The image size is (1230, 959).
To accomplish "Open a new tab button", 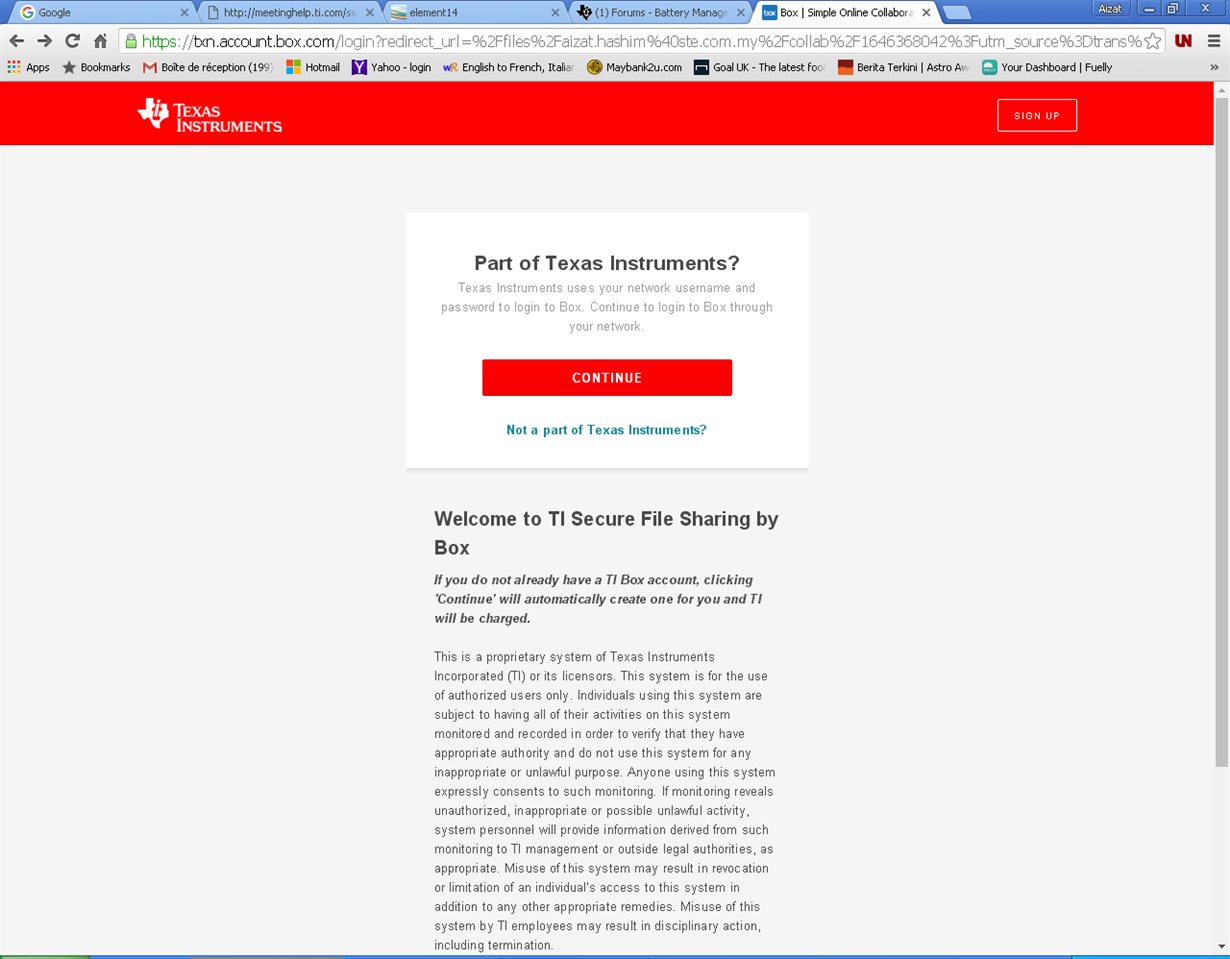I will pos(957,13).
